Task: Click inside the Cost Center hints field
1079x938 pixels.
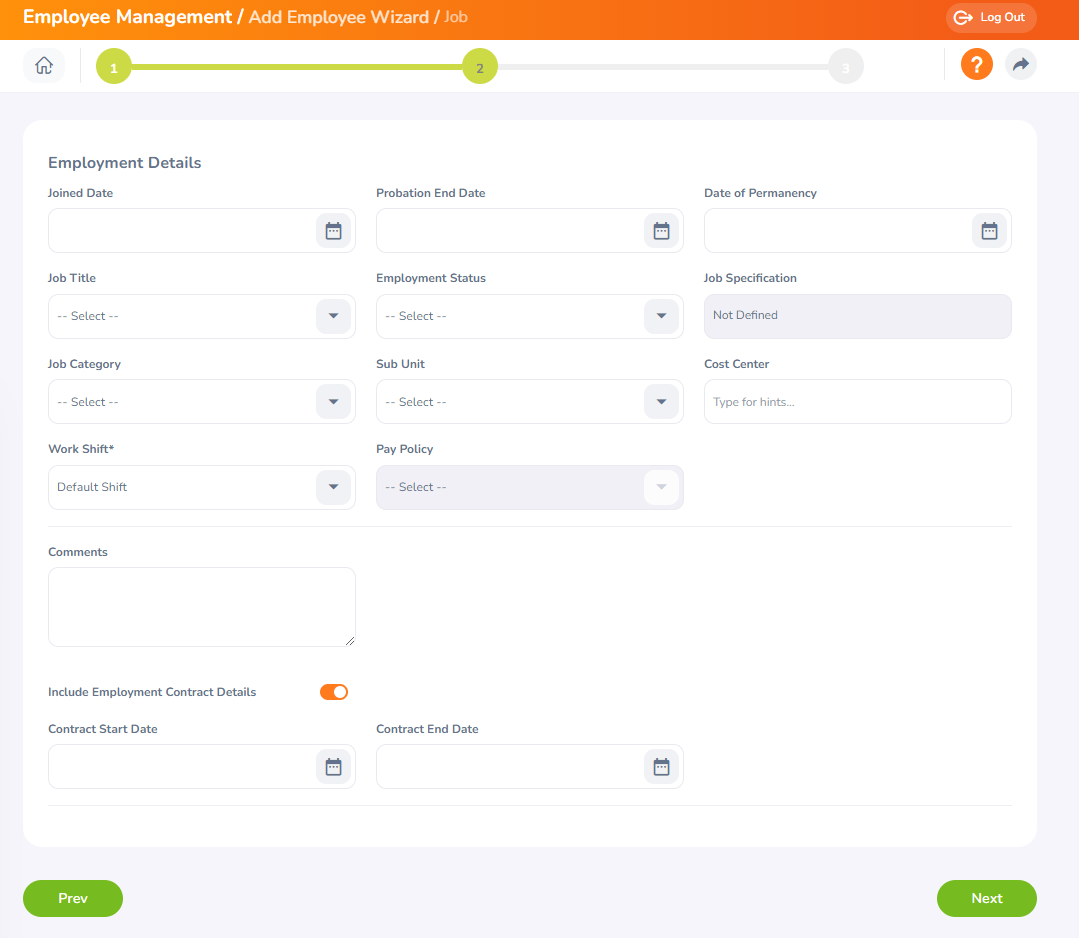Action: coord(857,401)
